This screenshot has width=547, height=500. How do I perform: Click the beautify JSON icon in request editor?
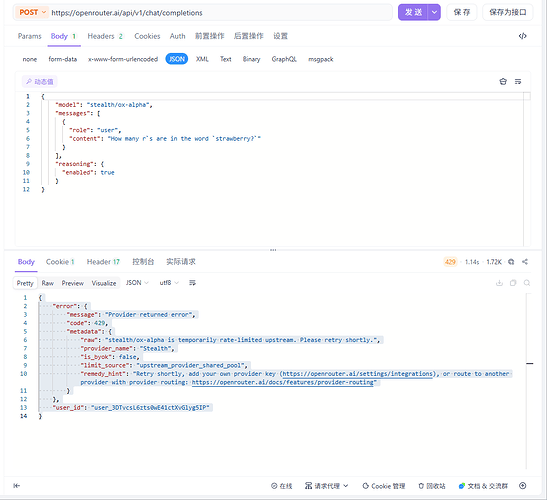503,82
